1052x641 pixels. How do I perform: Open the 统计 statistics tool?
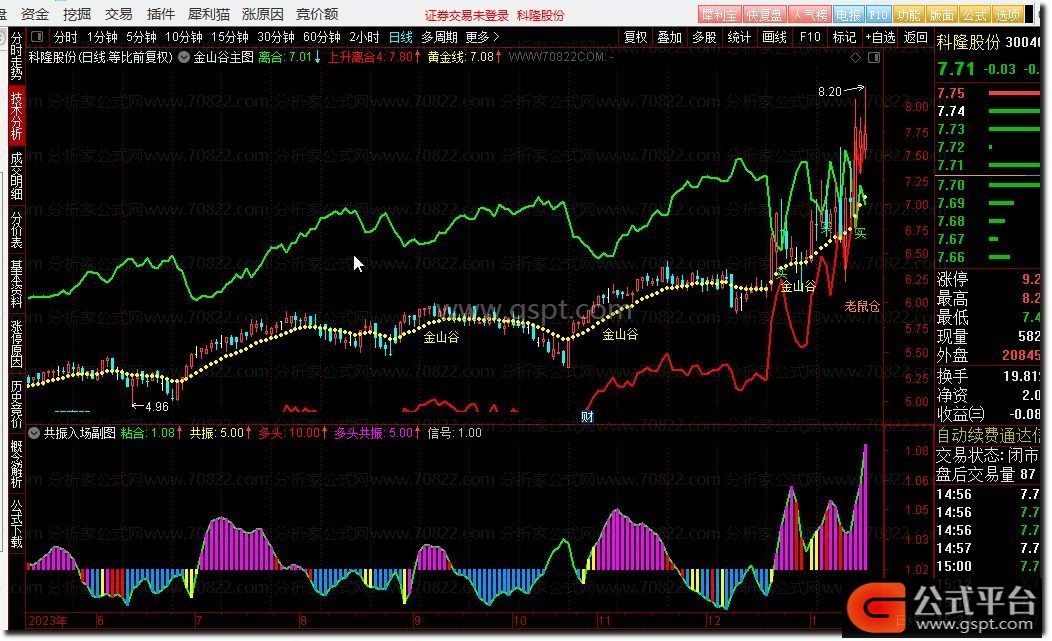coord(739,37)
